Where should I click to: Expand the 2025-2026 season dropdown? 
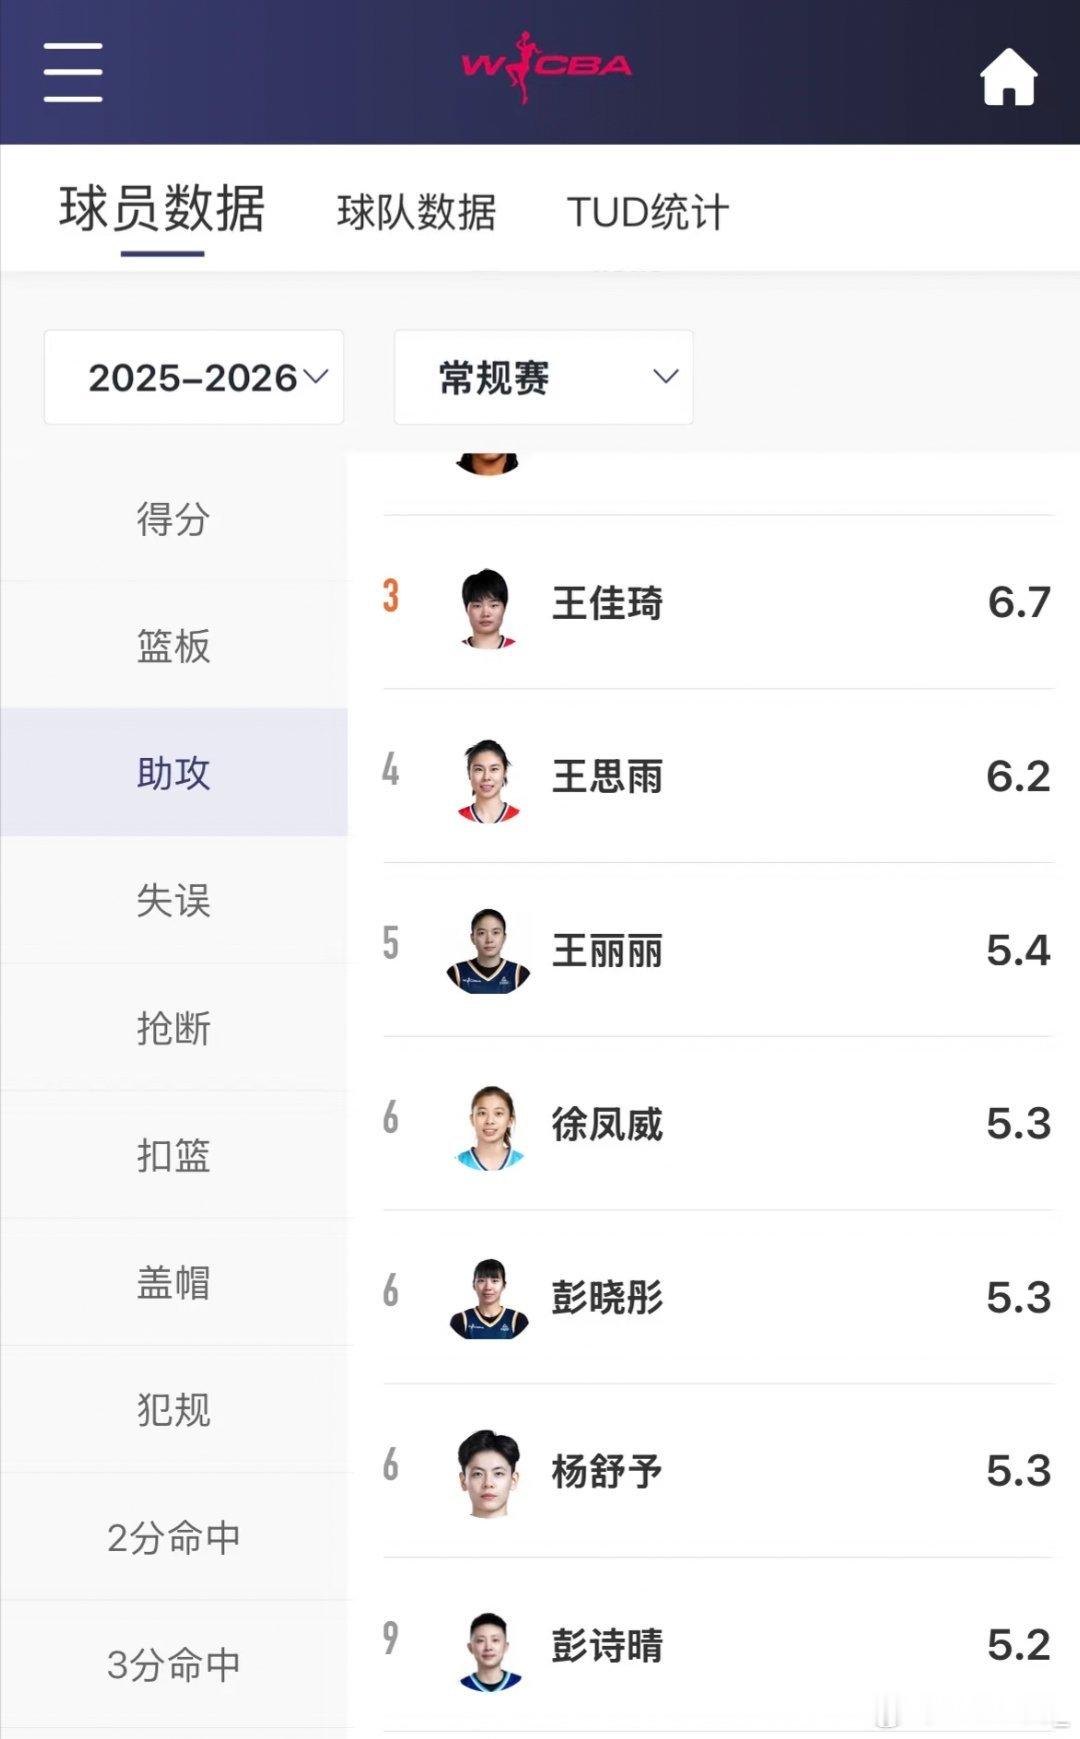coord(194,377)
